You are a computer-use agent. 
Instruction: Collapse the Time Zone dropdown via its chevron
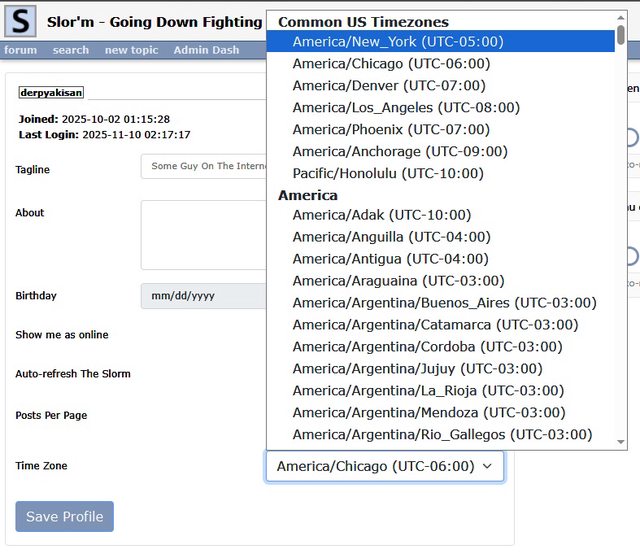coord(487,466)
